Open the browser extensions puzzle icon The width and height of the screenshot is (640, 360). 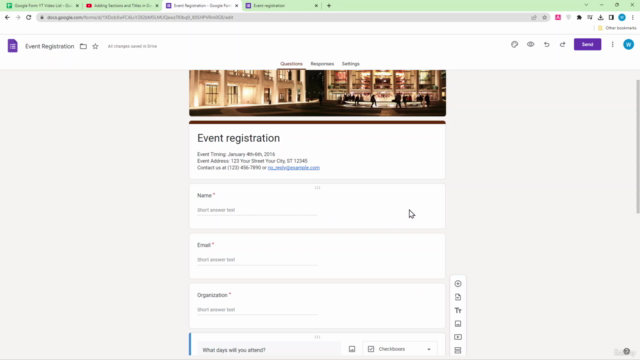coord(579,18)
